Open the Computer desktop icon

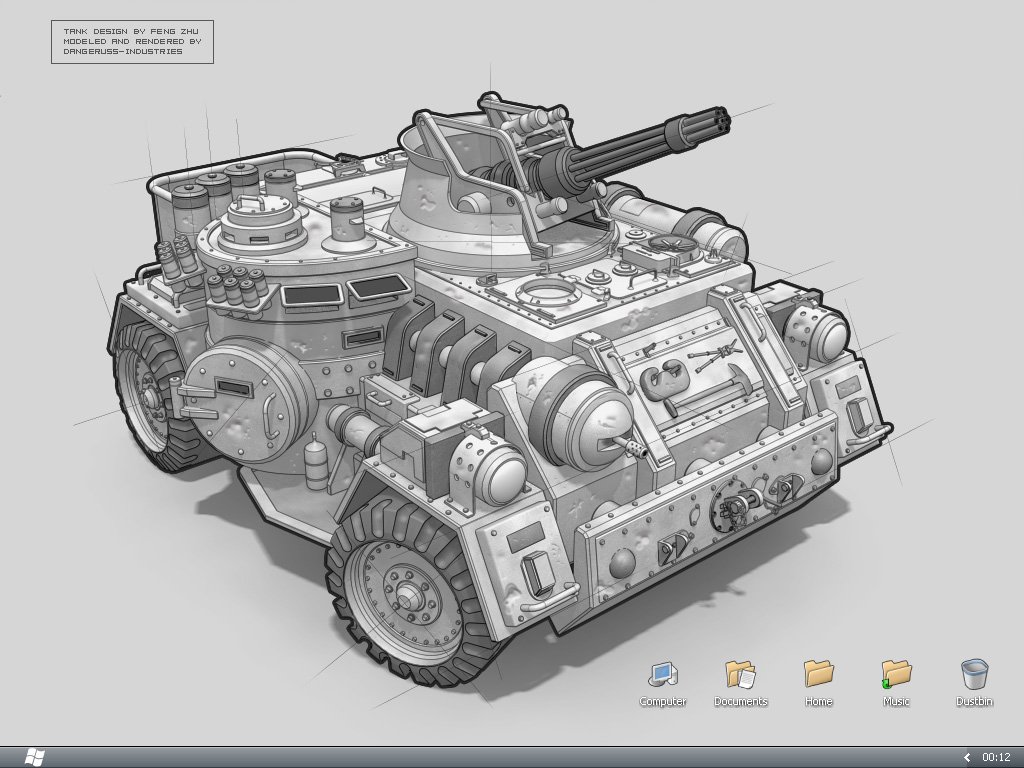(x=662, y=674)
